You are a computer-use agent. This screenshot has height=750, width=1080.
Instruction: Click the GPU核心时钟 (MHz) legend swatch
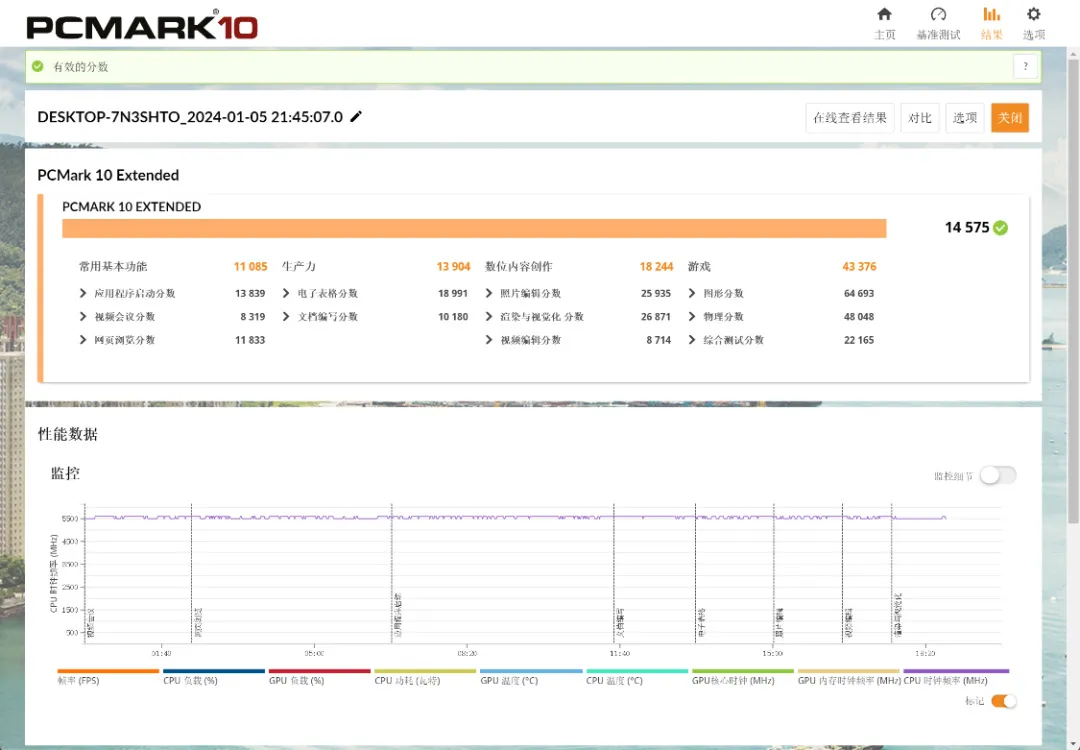pyautogui.click(x=742, y=671)
